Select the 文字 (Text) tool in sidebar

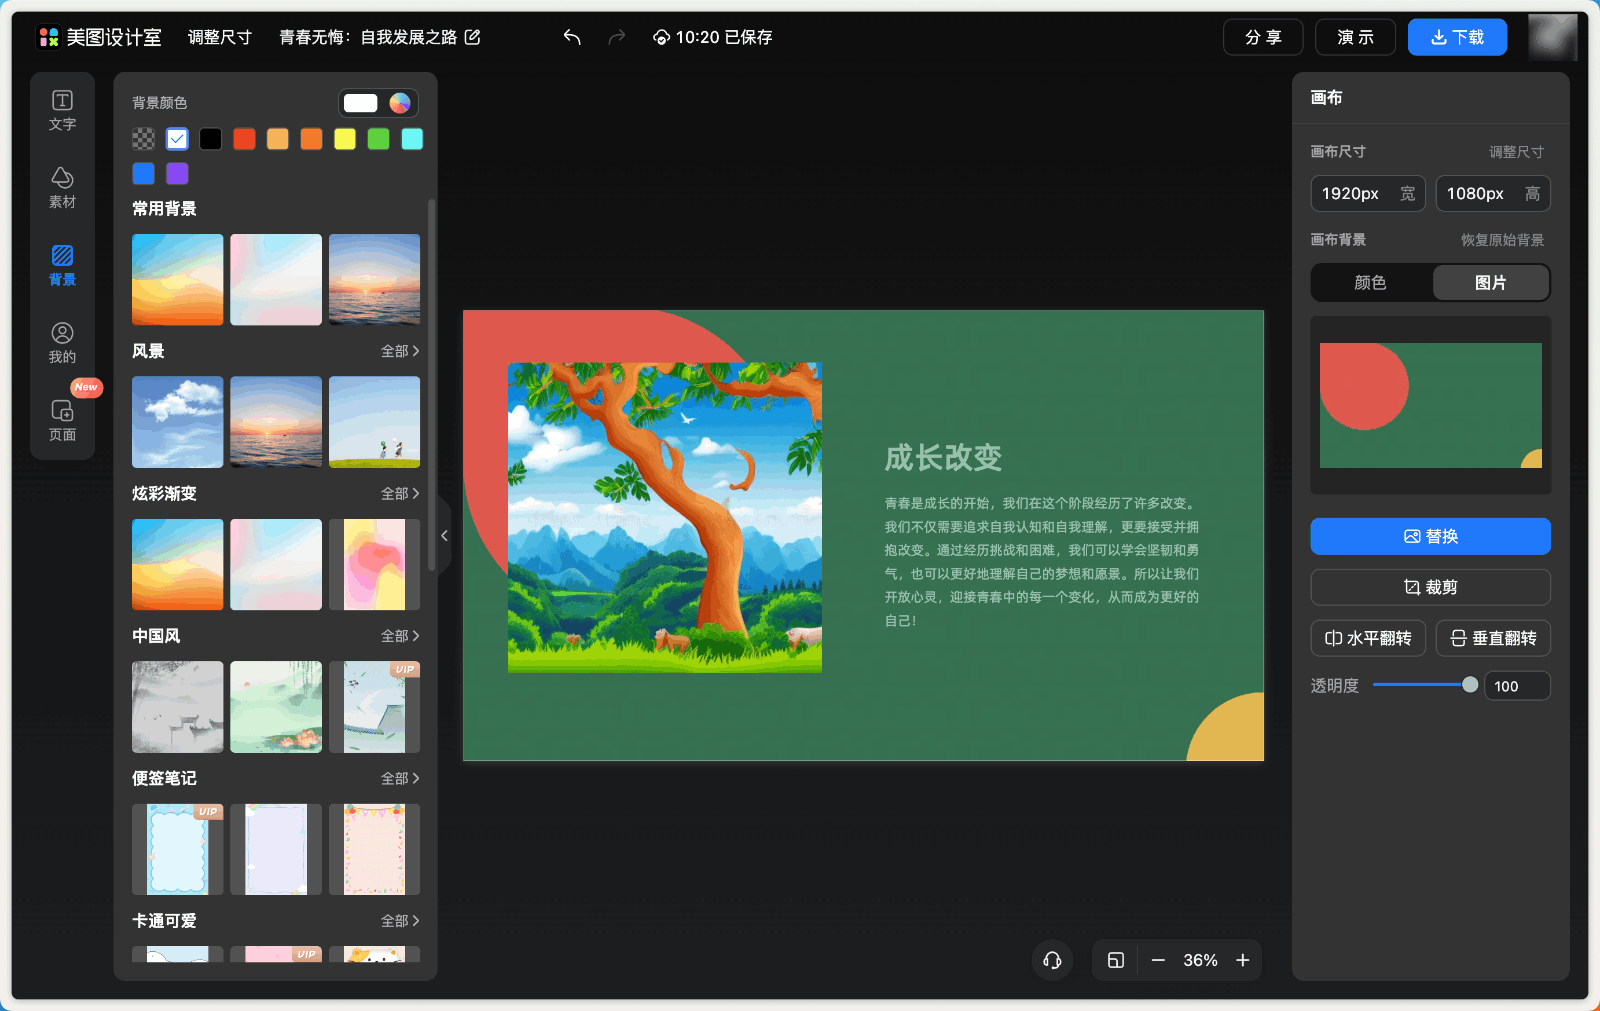[62, 110]
